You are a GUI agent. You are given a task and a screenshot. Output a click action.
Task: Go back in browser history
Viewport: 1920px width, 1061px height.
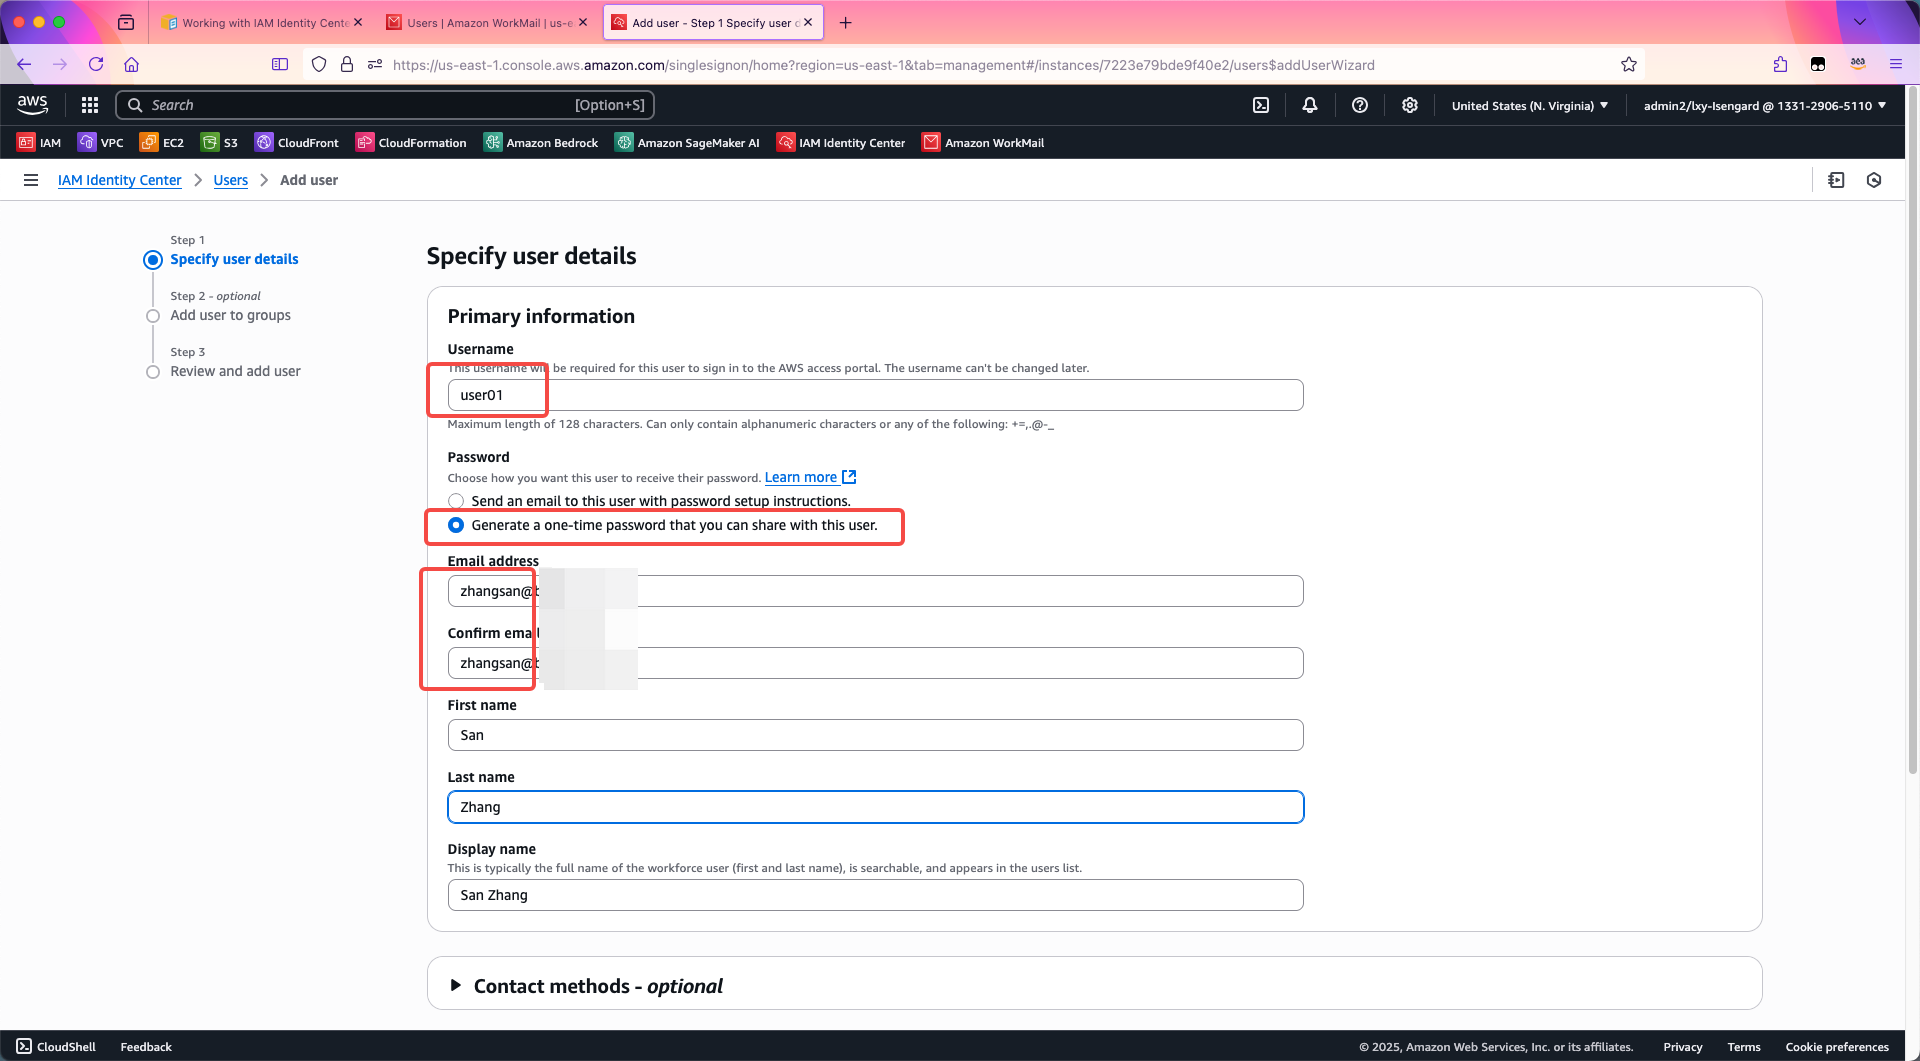pos(24,64)
